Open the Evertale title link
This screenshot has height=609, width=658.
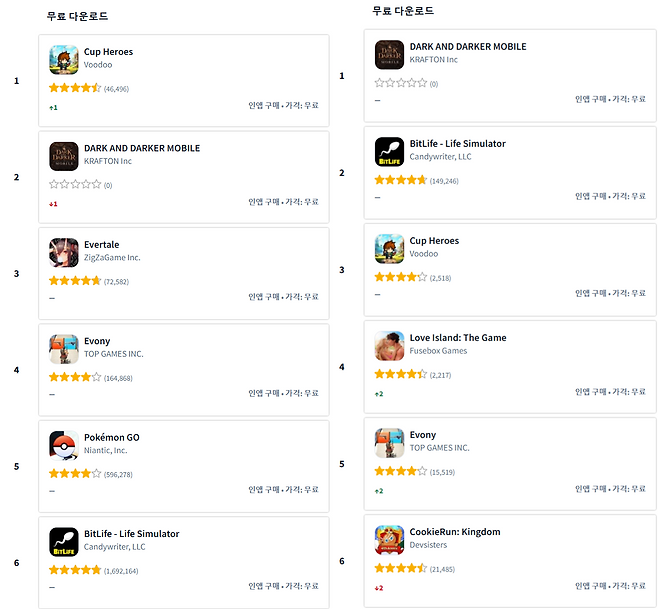click(101, 245)
